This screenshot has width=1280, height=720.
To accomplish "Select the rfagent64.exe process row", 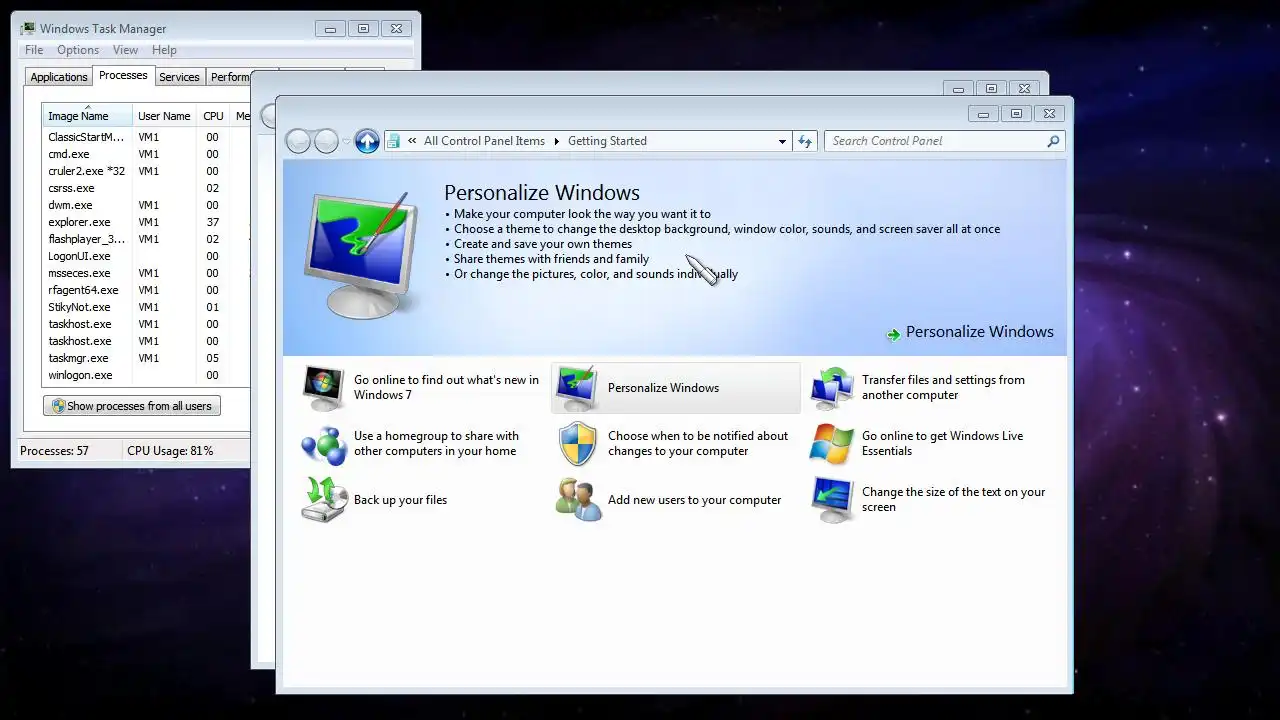I will click(x=145, y=290).
